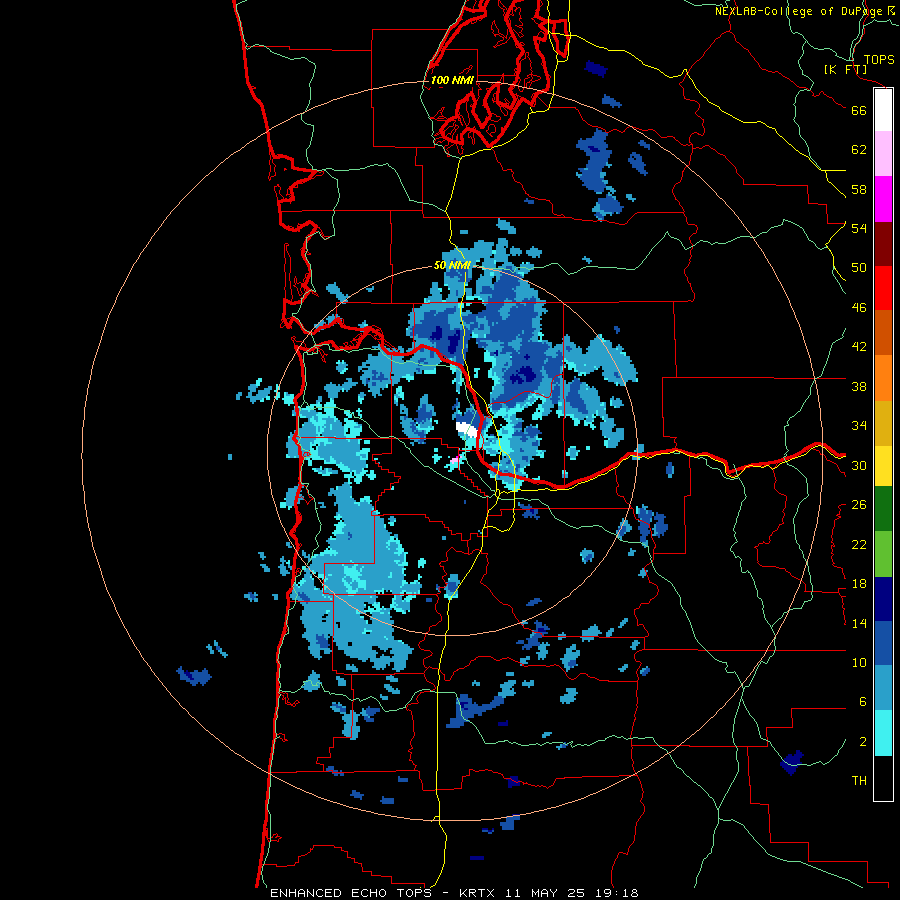Viewport: 900px width, 900px height.
Task: Click the '58' legend value
Action: click(x=859, y=189)
